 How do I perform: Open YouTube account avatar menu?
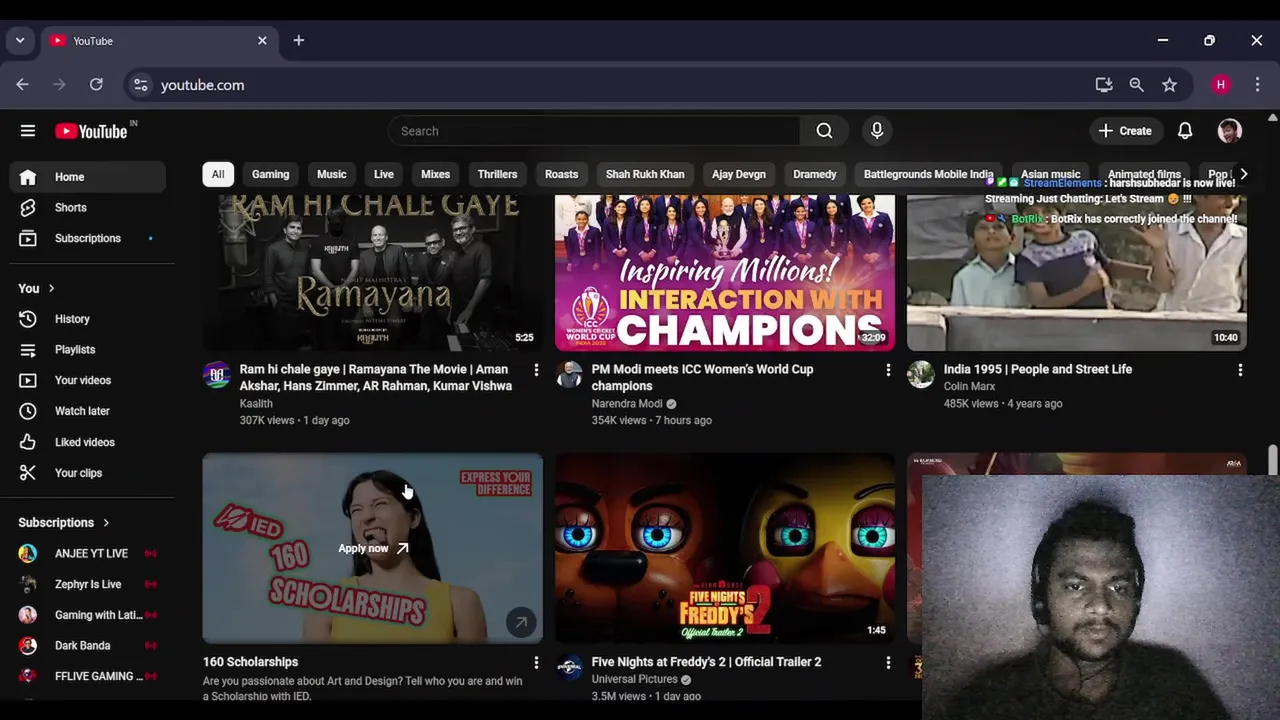pos(1230,131)
